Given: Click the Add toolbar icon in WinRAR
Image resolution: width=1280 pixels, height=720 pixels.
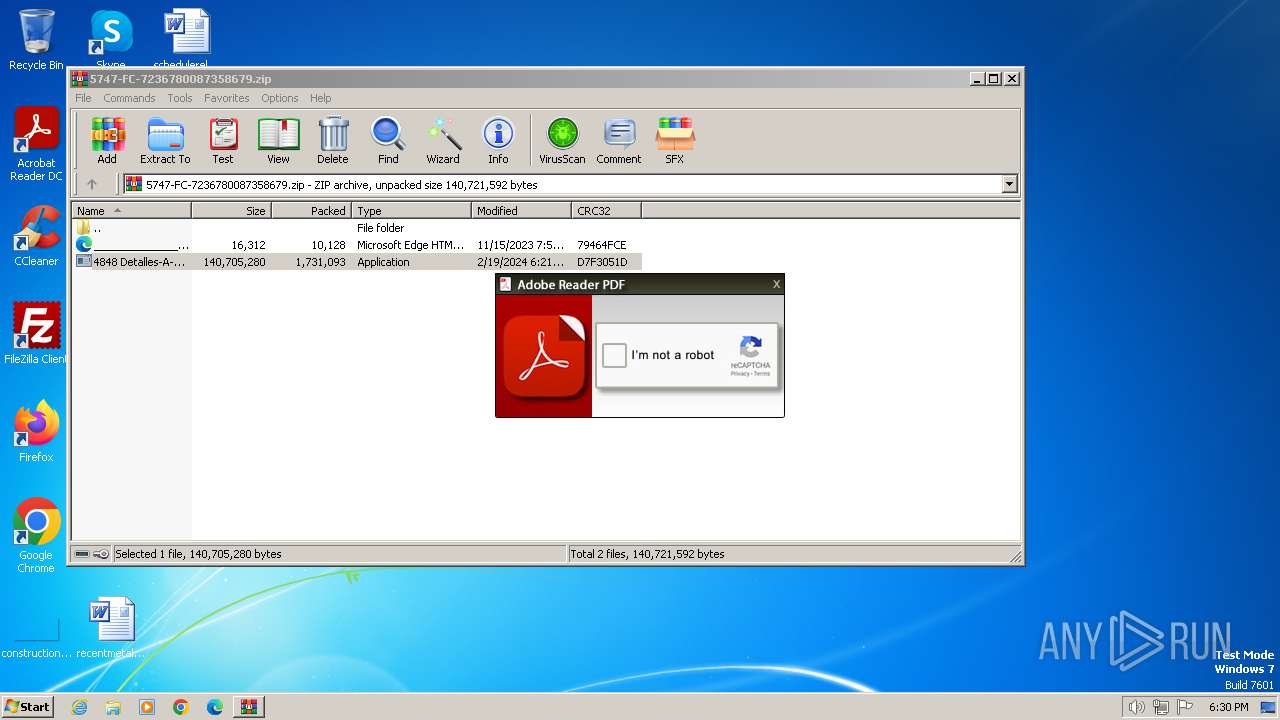Looking at the screenshot, I should click(x=107, y=140).
